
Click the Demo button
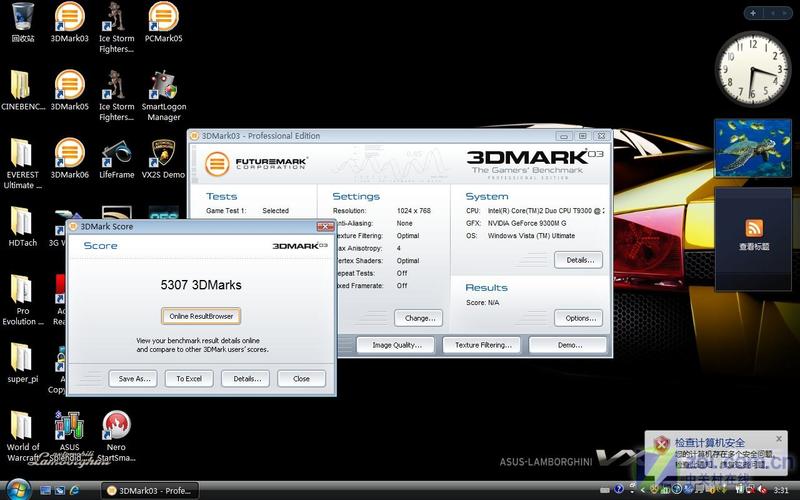tap(568, 345)
